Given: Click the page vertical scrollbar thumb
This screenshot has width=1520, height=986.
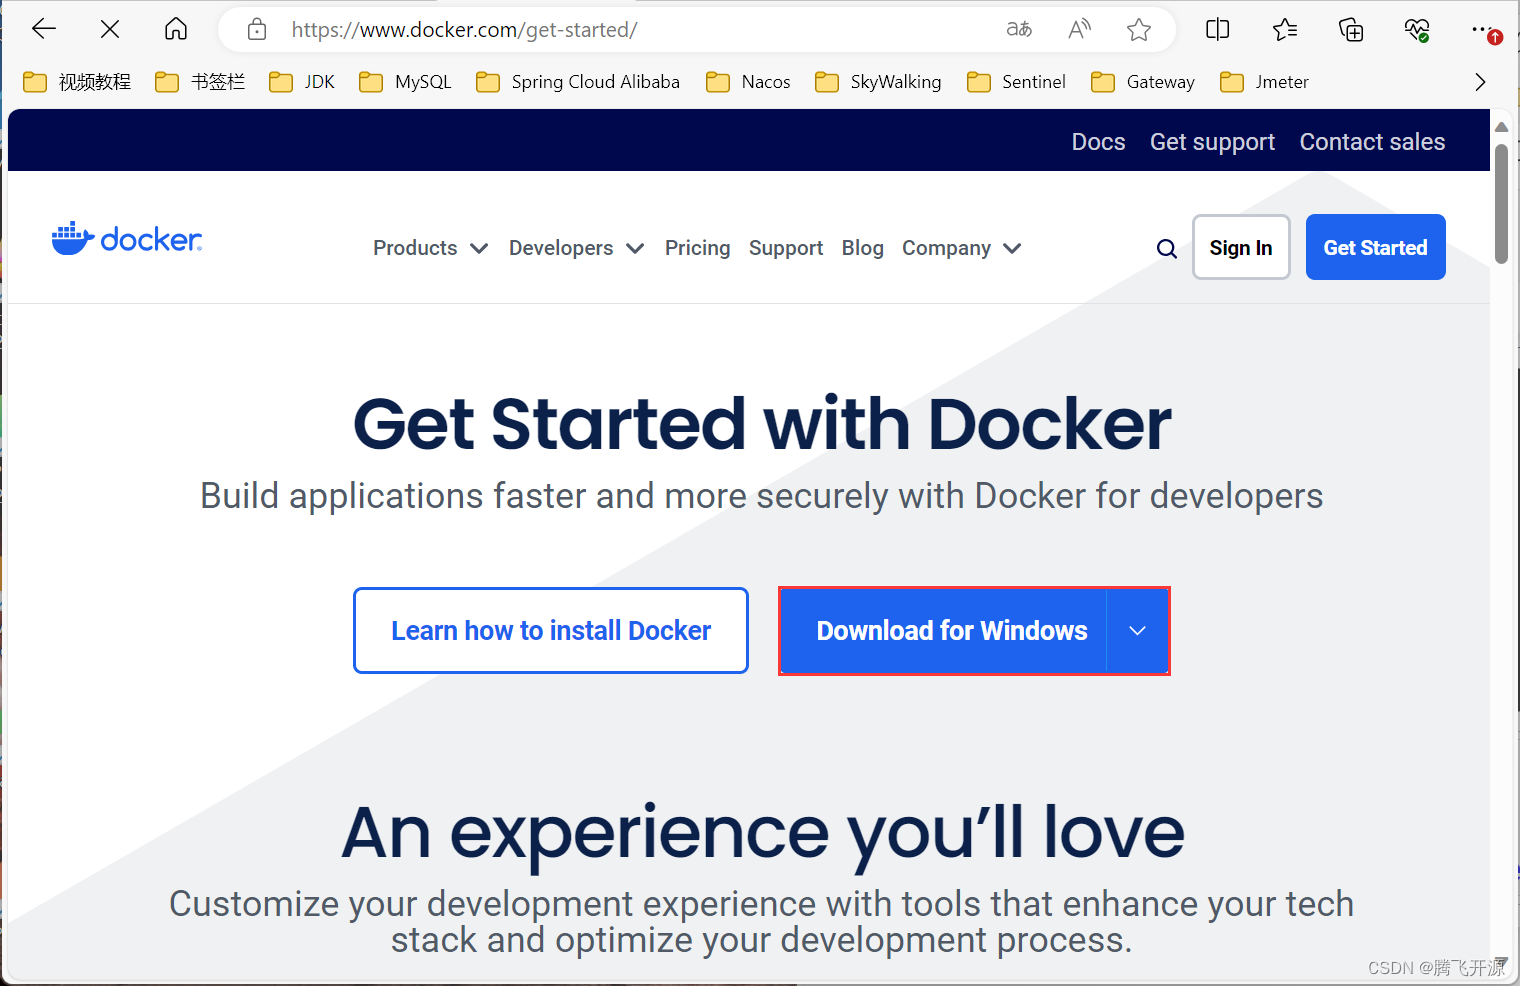Looking at the screenshot, I should pyautogui.click(x=1501, y=203).
